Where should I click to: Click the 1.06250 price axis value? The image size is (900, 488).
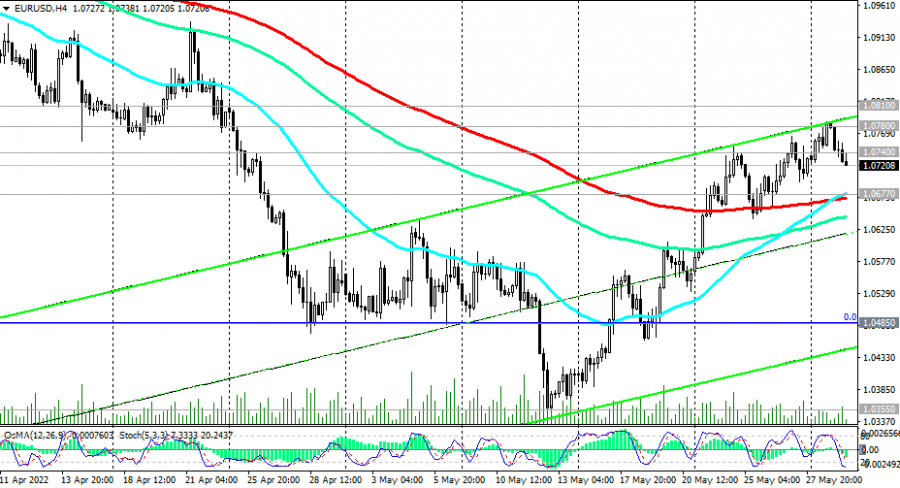click(879, 230)
